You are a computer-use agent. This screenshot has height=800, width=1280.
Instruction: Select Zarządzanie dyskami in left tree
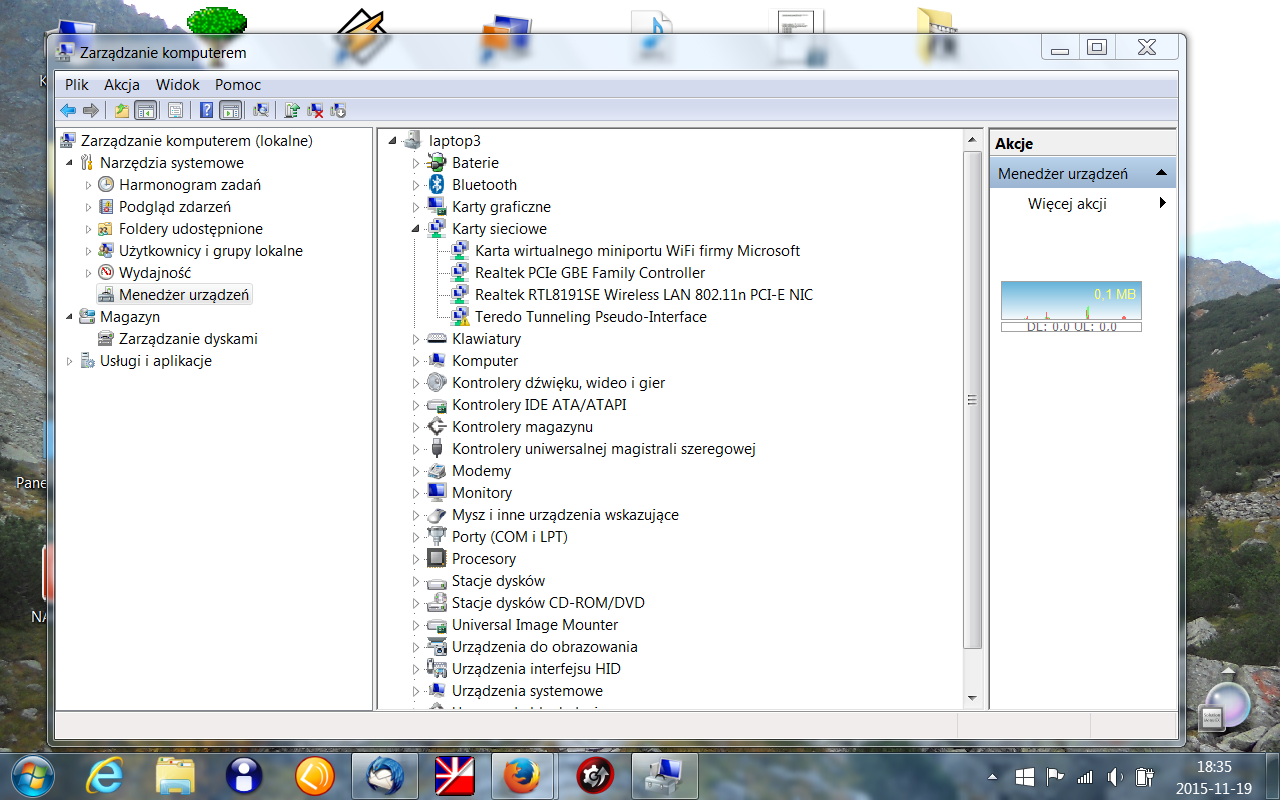[188, 339]
